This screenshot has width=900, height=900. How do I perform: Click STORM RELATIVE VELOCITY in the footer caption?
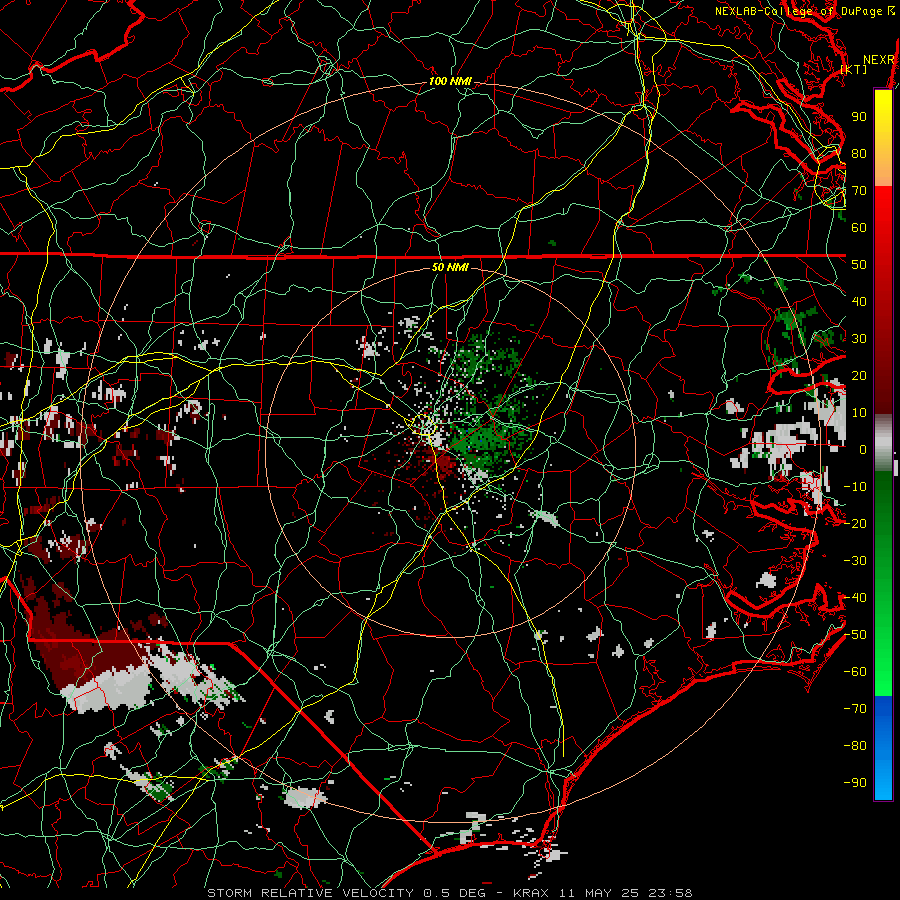(x=313, y=893)
